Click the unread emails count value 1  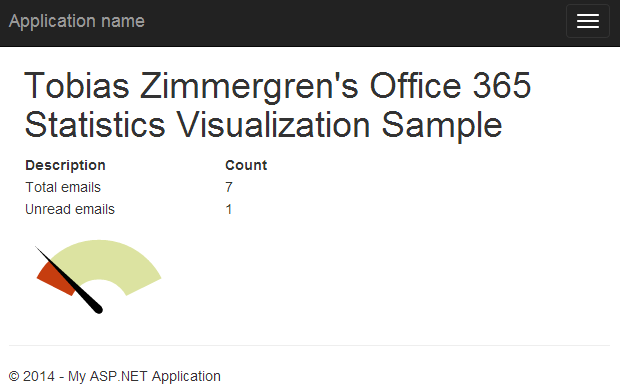(229, 209)
